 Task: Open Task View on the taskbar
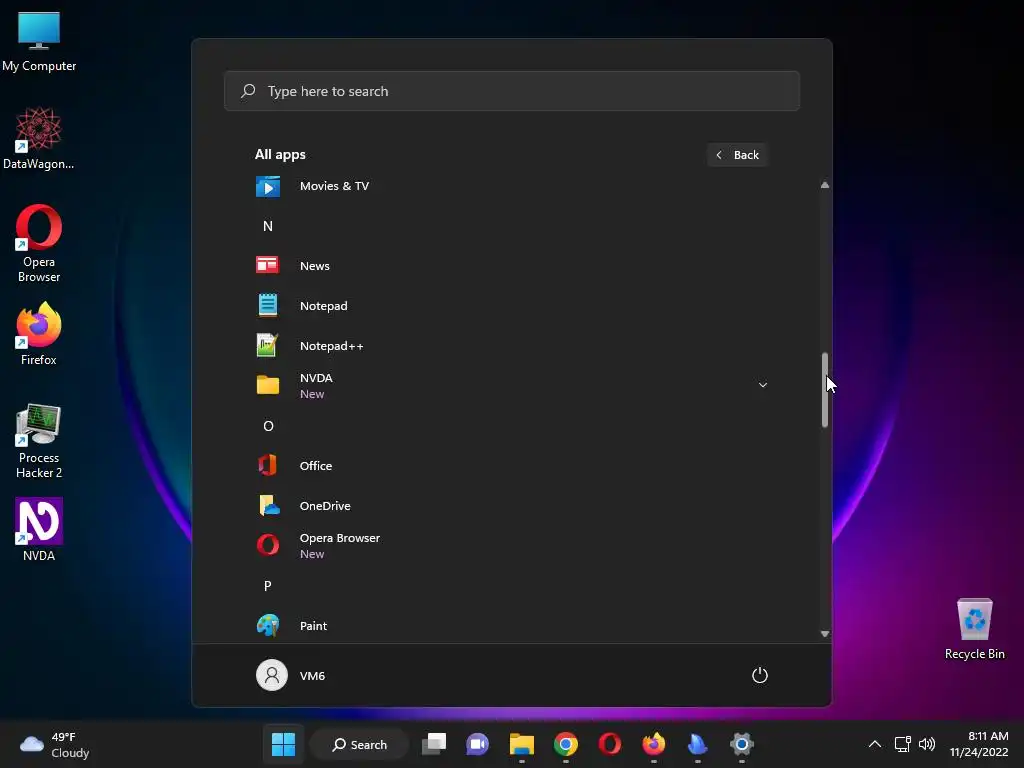click(434, 744)
